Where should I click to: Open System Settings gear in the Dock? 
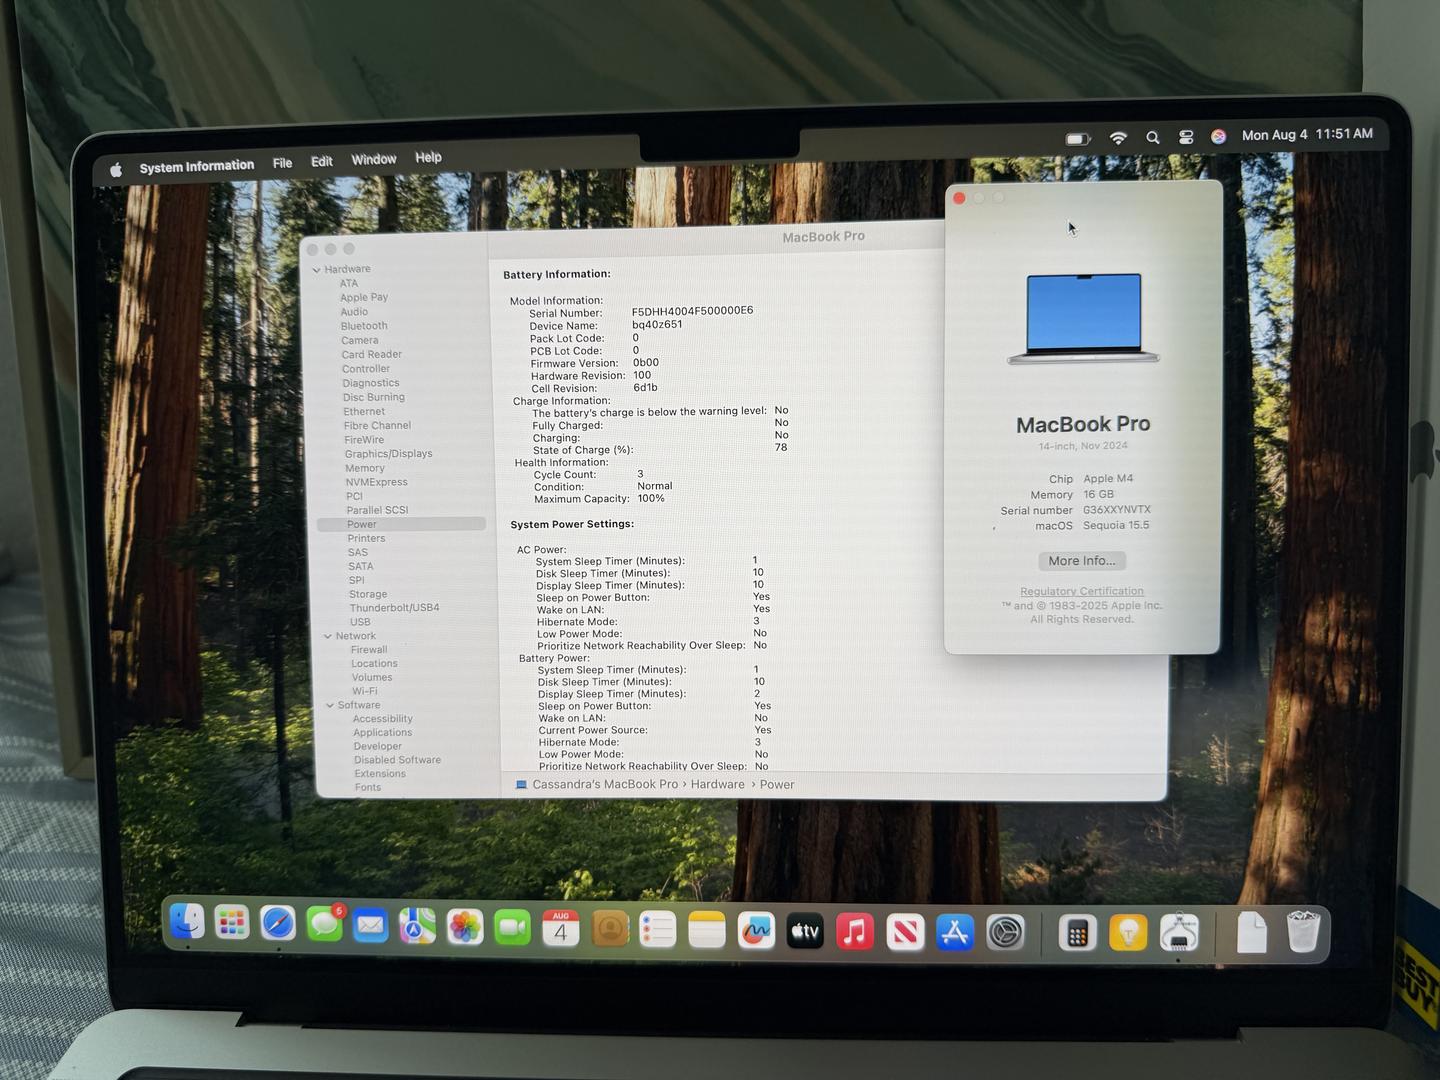1005,933
